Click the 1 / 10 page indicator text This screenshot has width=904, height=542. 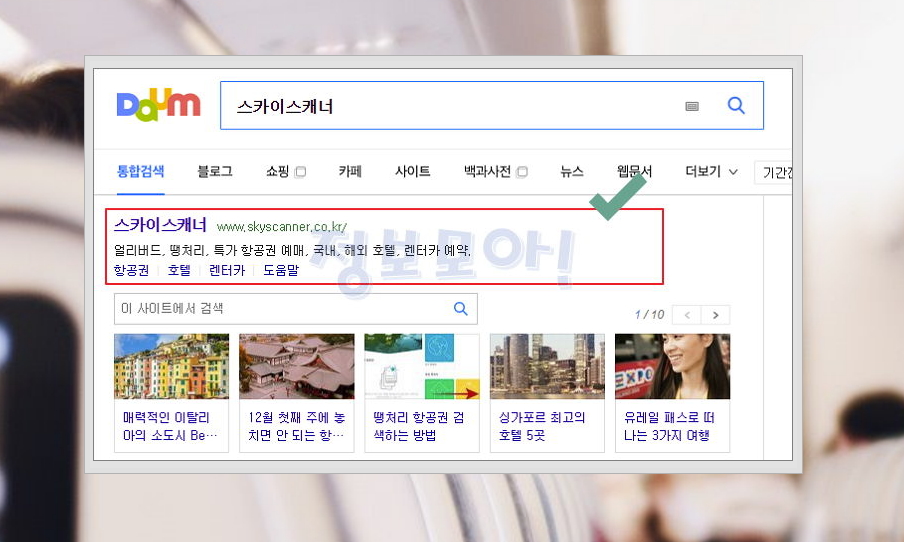[649, 315]
